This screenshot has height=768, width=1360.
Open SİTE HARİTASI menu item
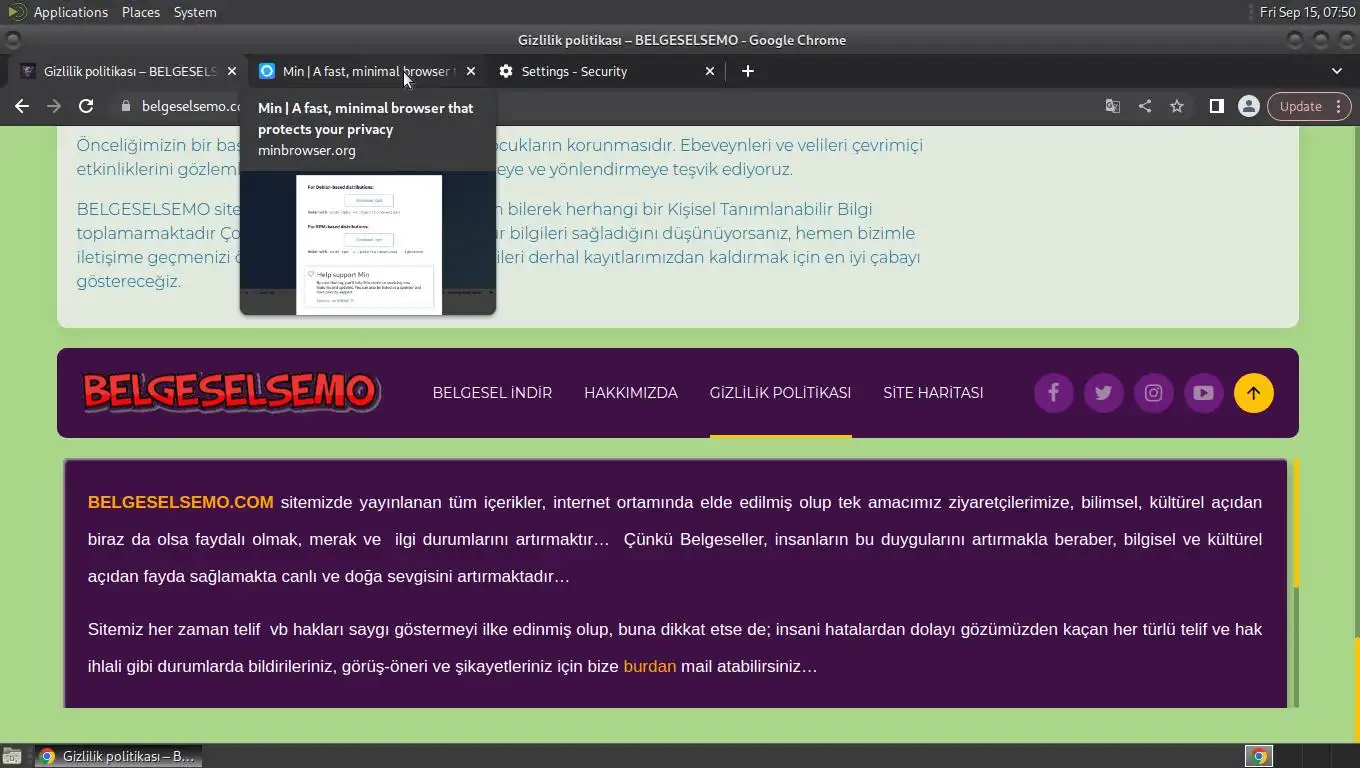tap(933, 393)
